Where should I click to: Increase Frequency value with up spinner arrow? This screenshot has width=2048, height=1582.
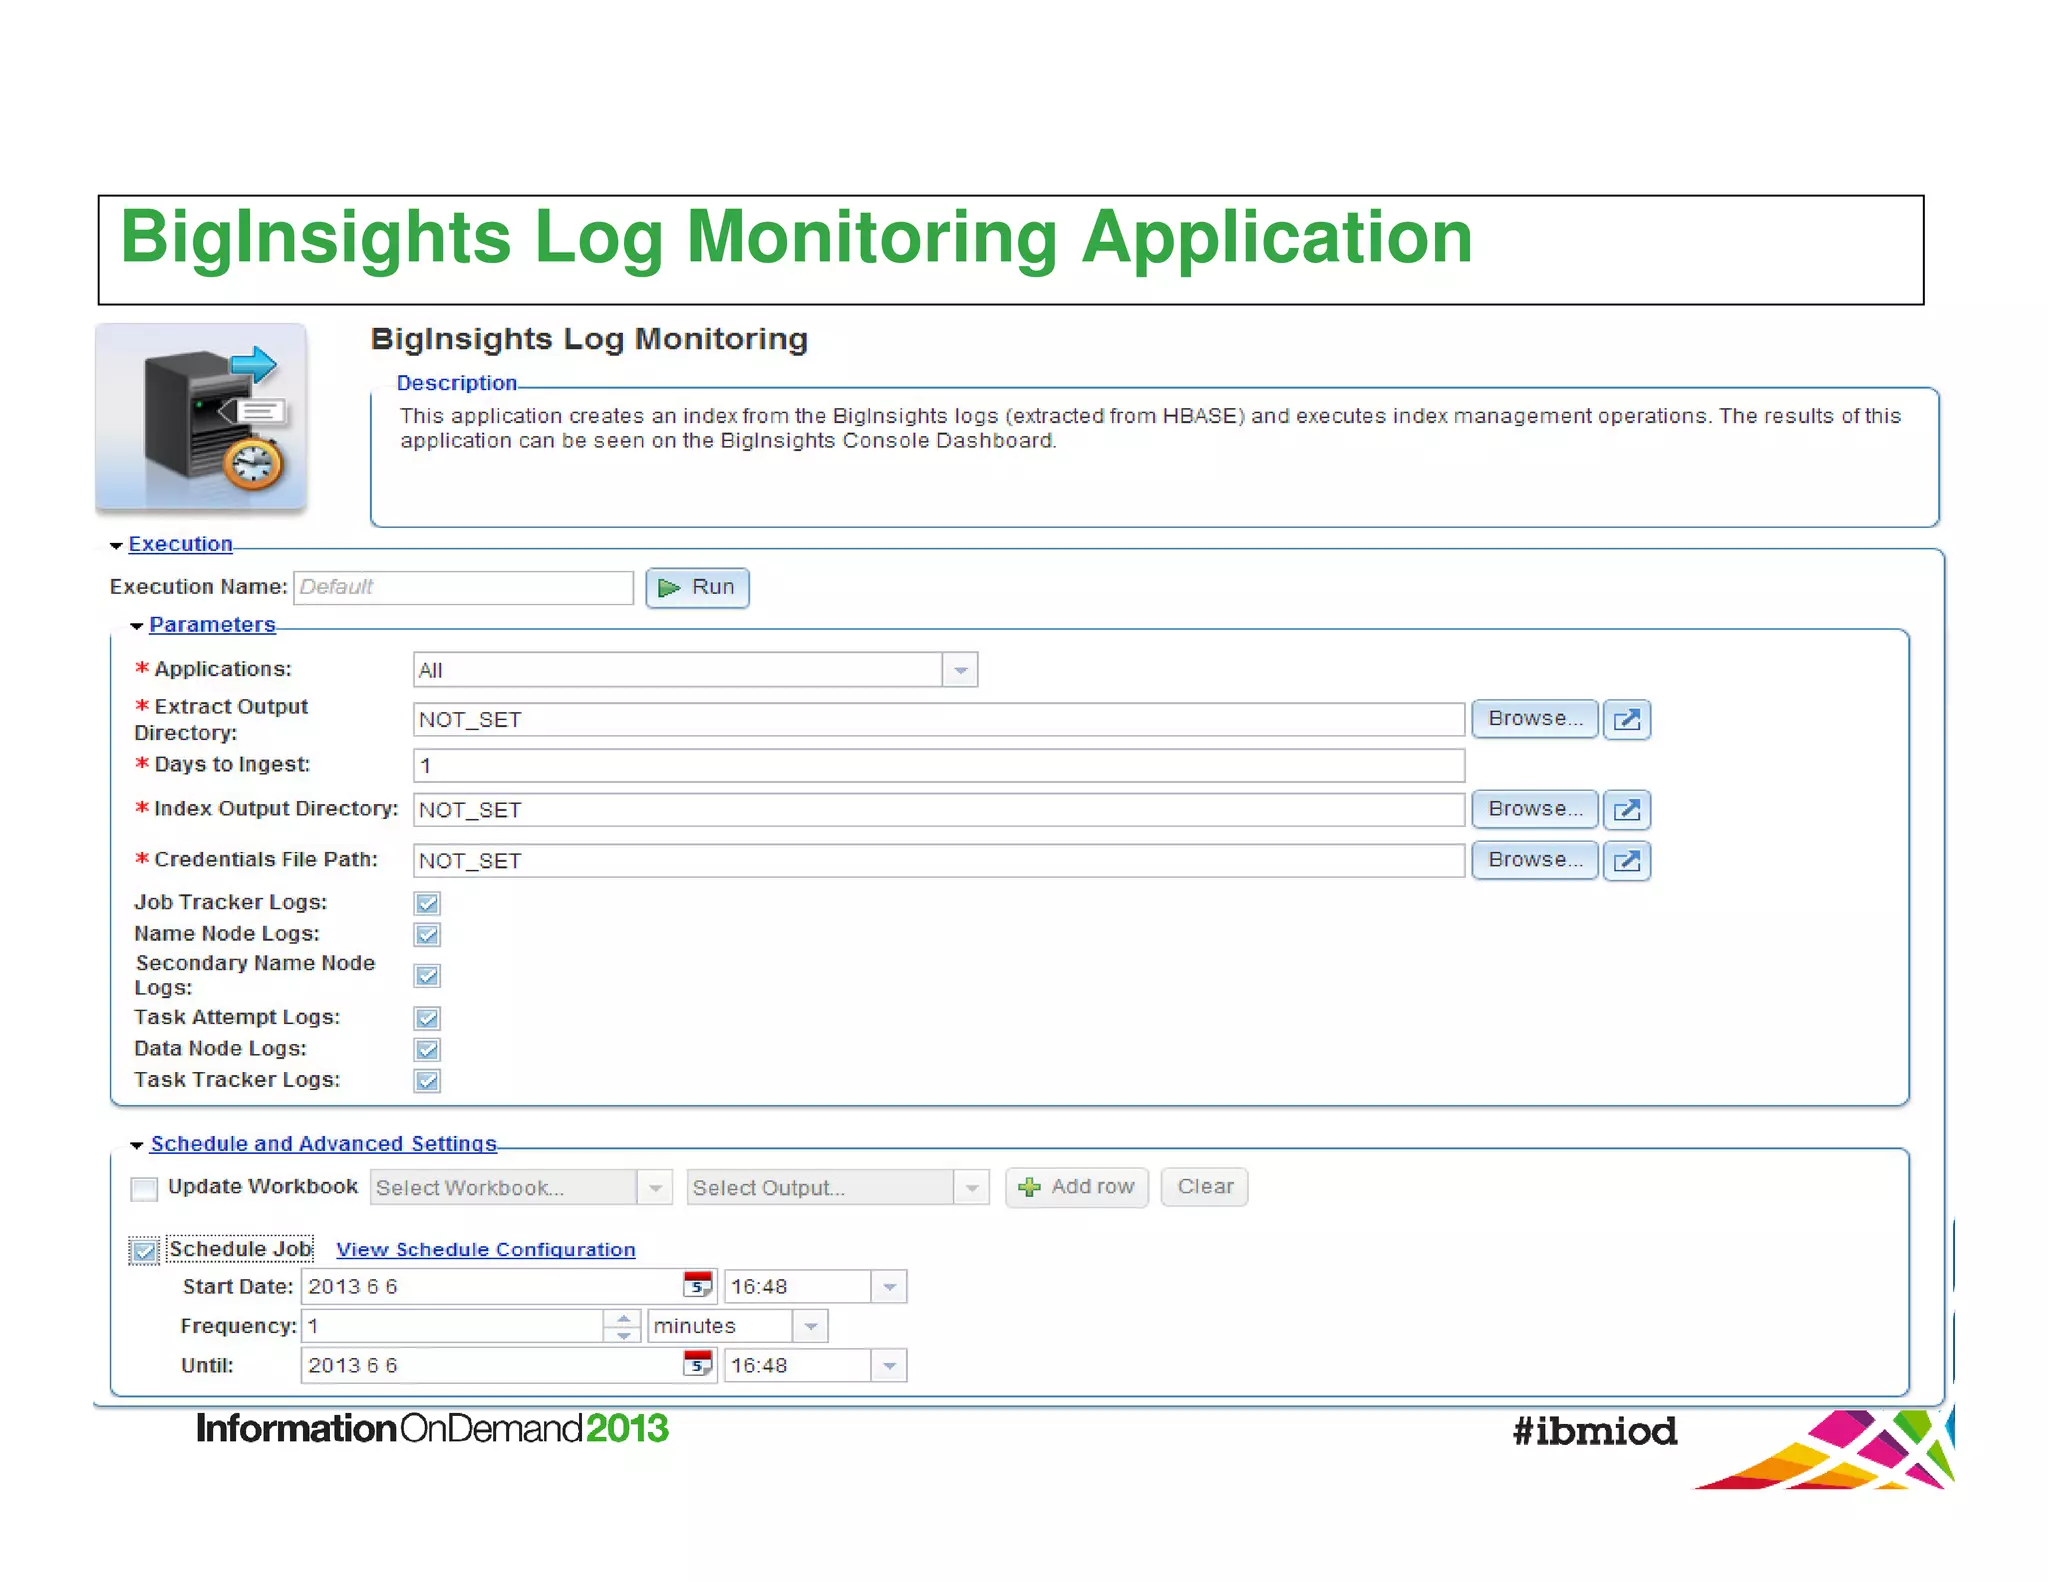tap(623, 1318)
